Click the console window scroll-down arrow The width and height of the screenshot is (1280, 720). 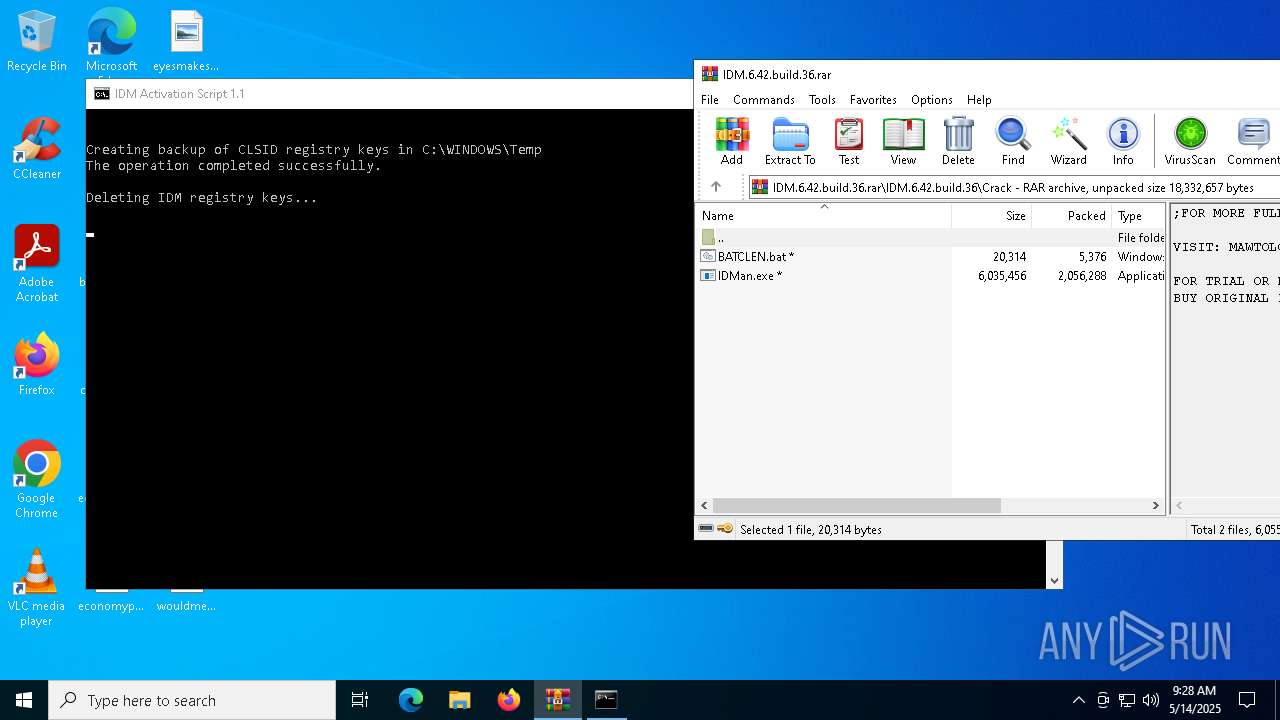1054,580
